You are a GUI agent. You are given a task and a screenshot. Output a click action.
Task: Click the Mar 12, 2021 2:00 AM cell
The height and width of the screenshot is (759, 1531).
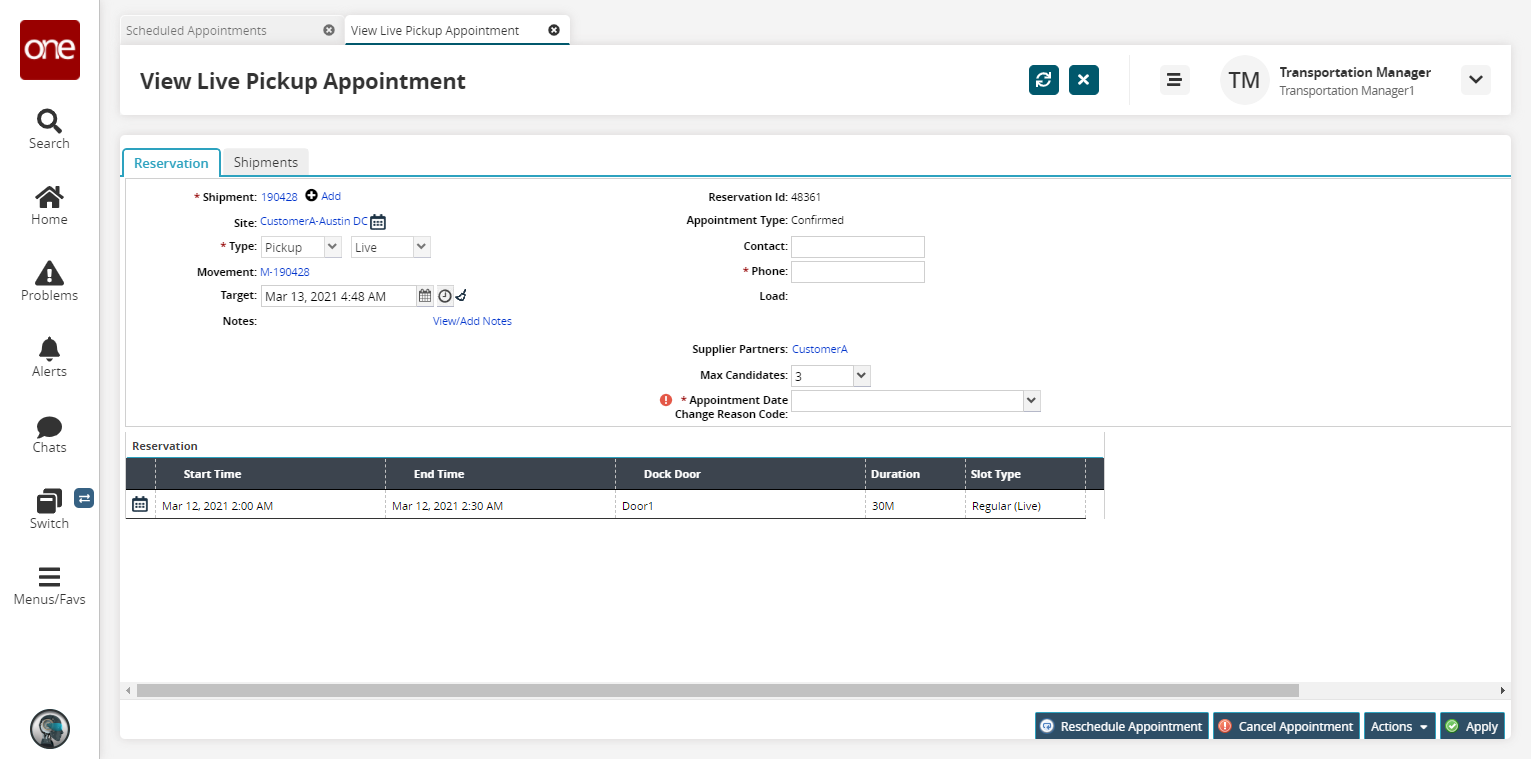point(270,506)
